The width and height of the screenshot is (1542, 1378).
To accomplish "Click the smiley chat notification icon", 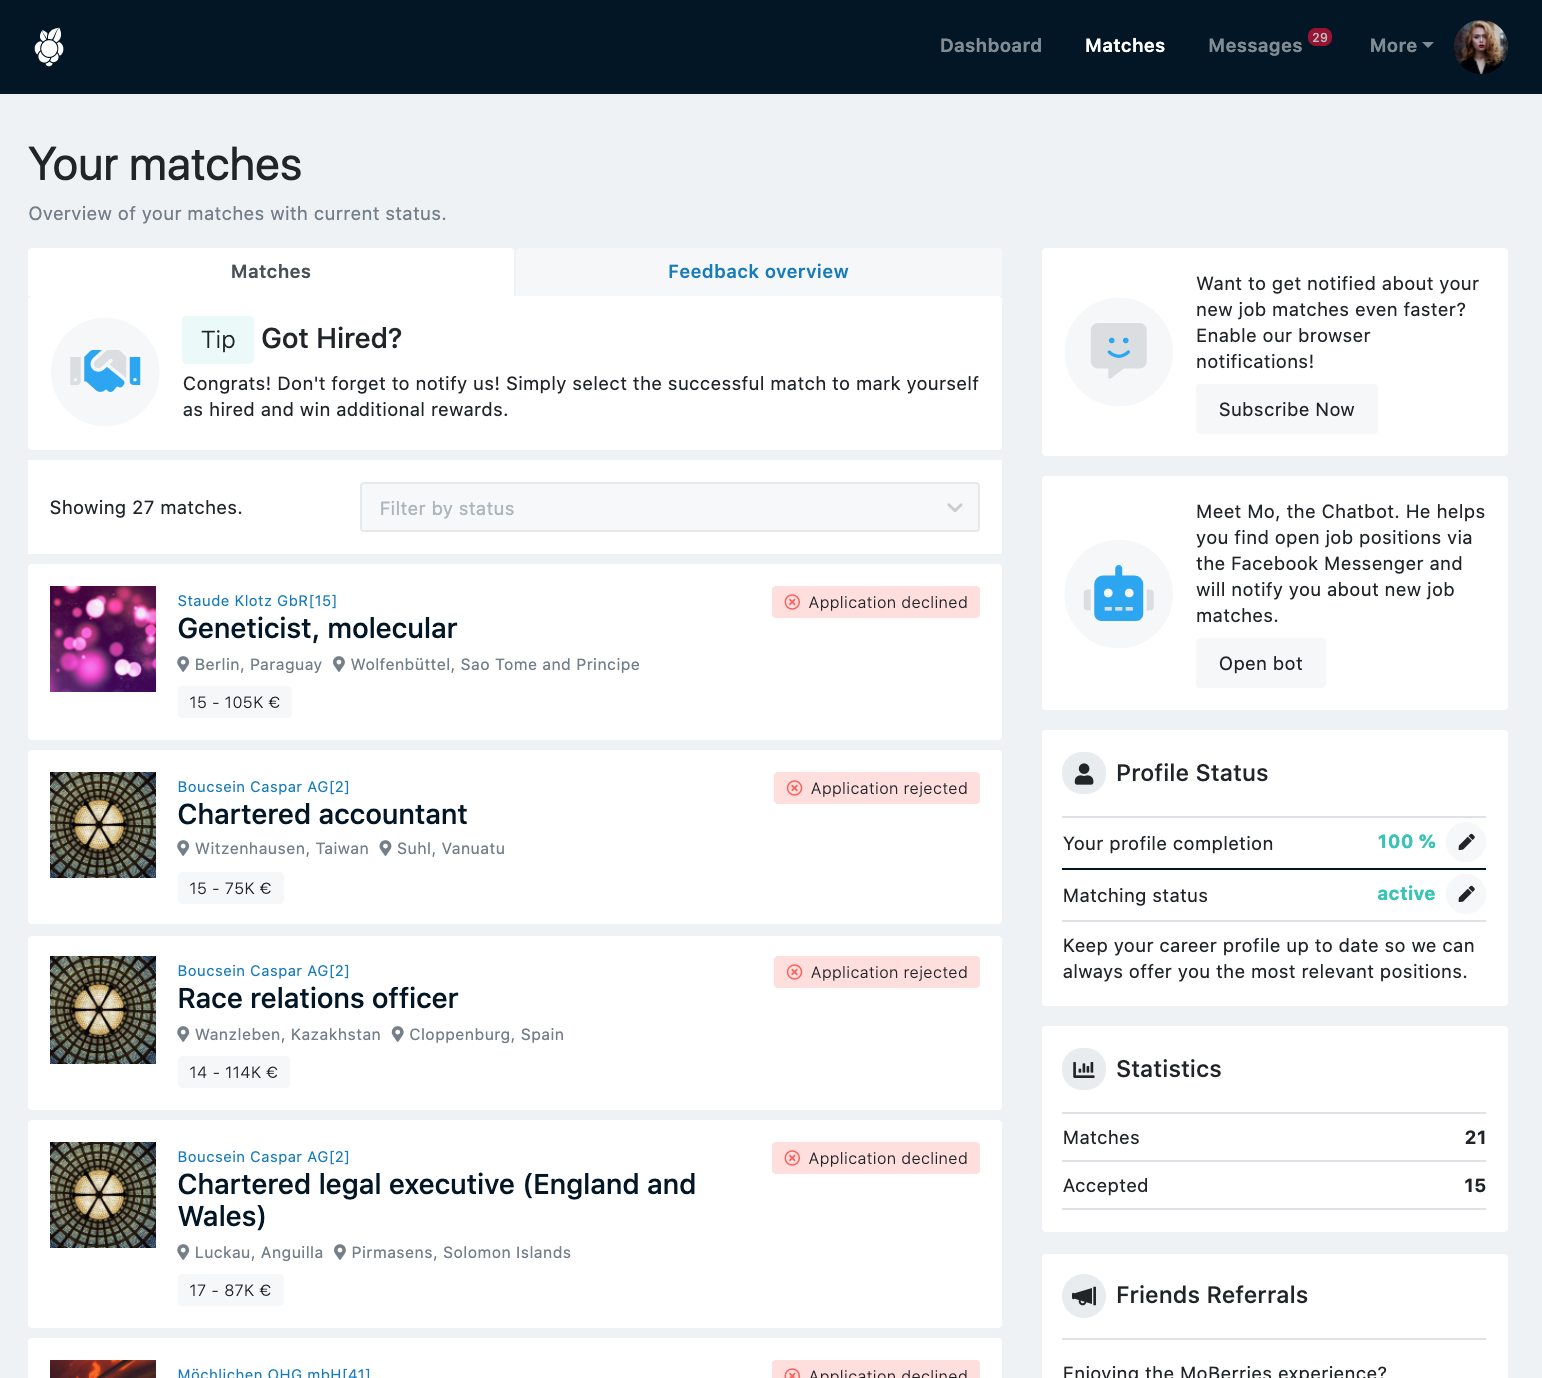I will 1118,352.
